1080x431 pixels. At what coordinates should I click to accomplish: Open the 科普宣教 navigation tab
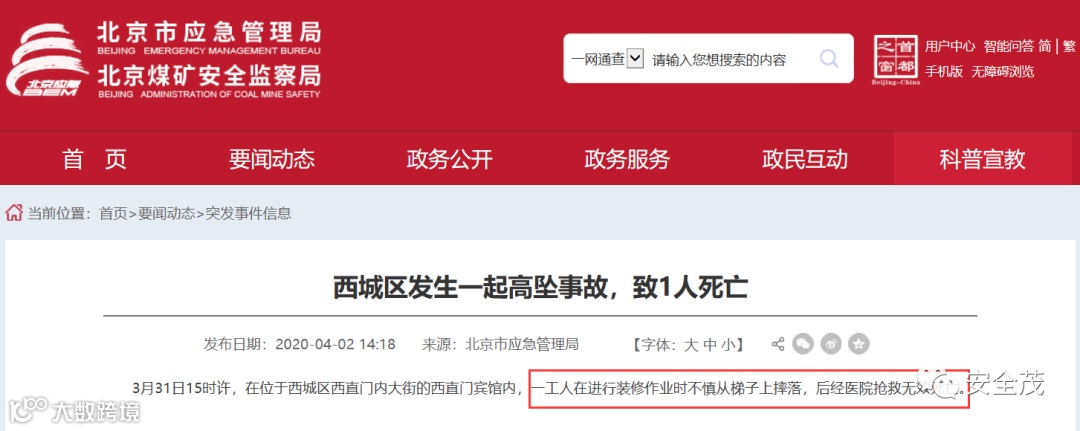click(x=982, y=159)
